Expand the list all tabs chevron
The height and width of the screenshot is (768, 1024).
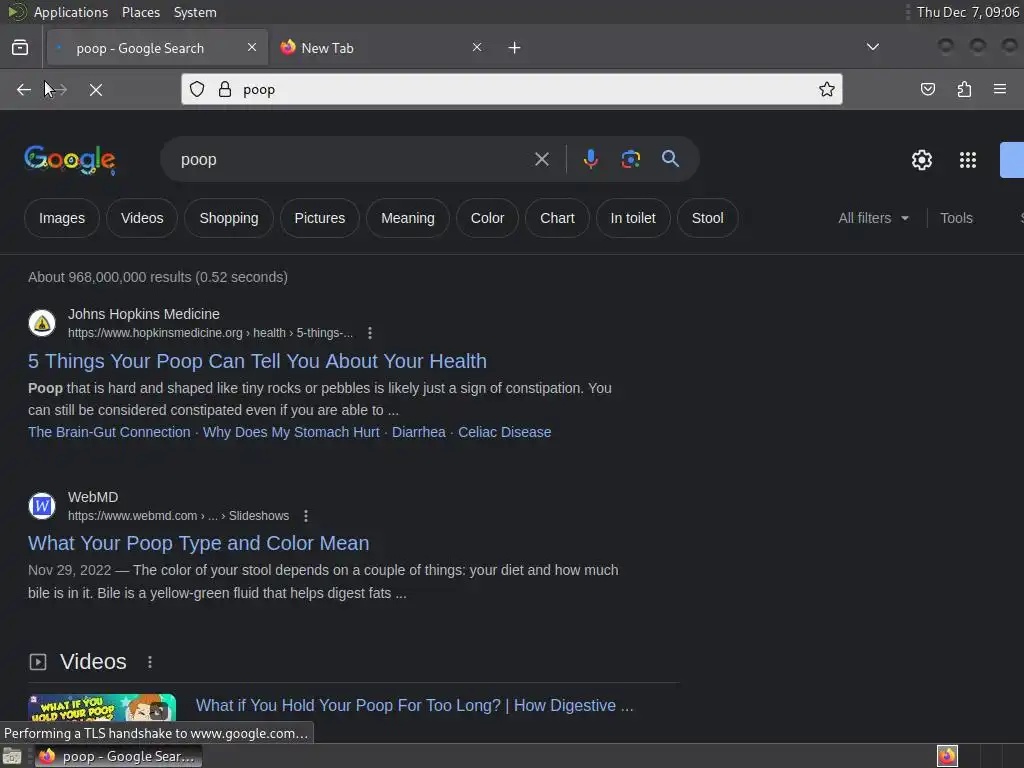click(872, 47)
